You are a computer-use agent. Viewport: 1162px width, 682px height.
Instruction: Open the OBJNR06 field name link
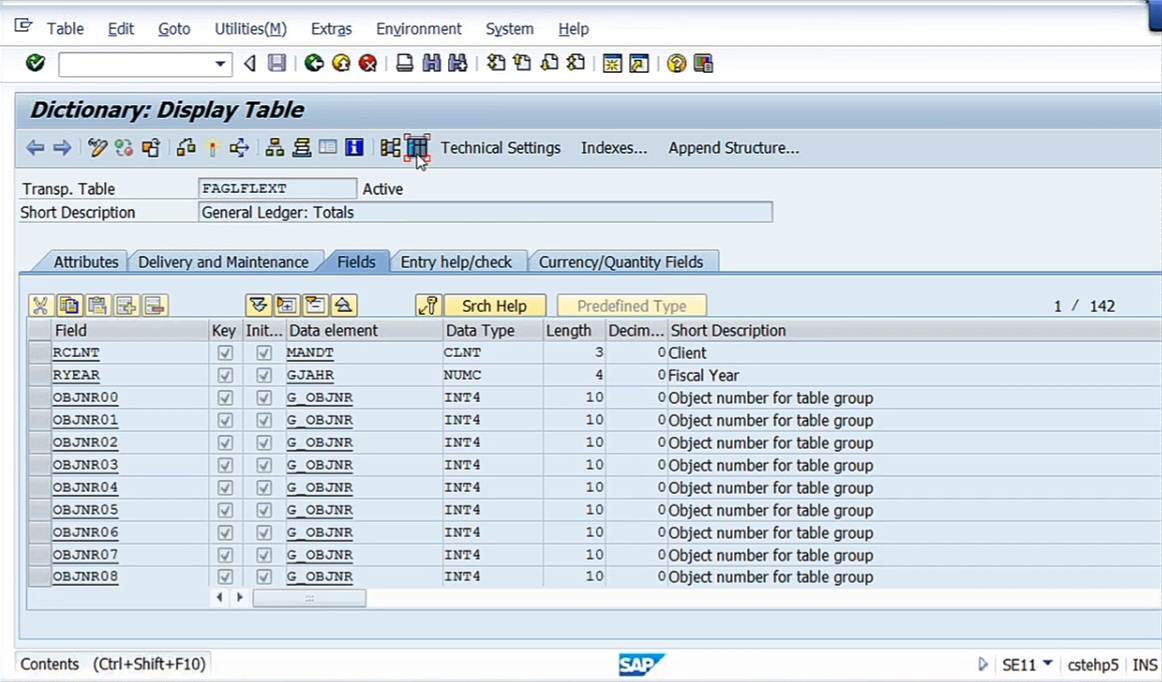[85, 532]
